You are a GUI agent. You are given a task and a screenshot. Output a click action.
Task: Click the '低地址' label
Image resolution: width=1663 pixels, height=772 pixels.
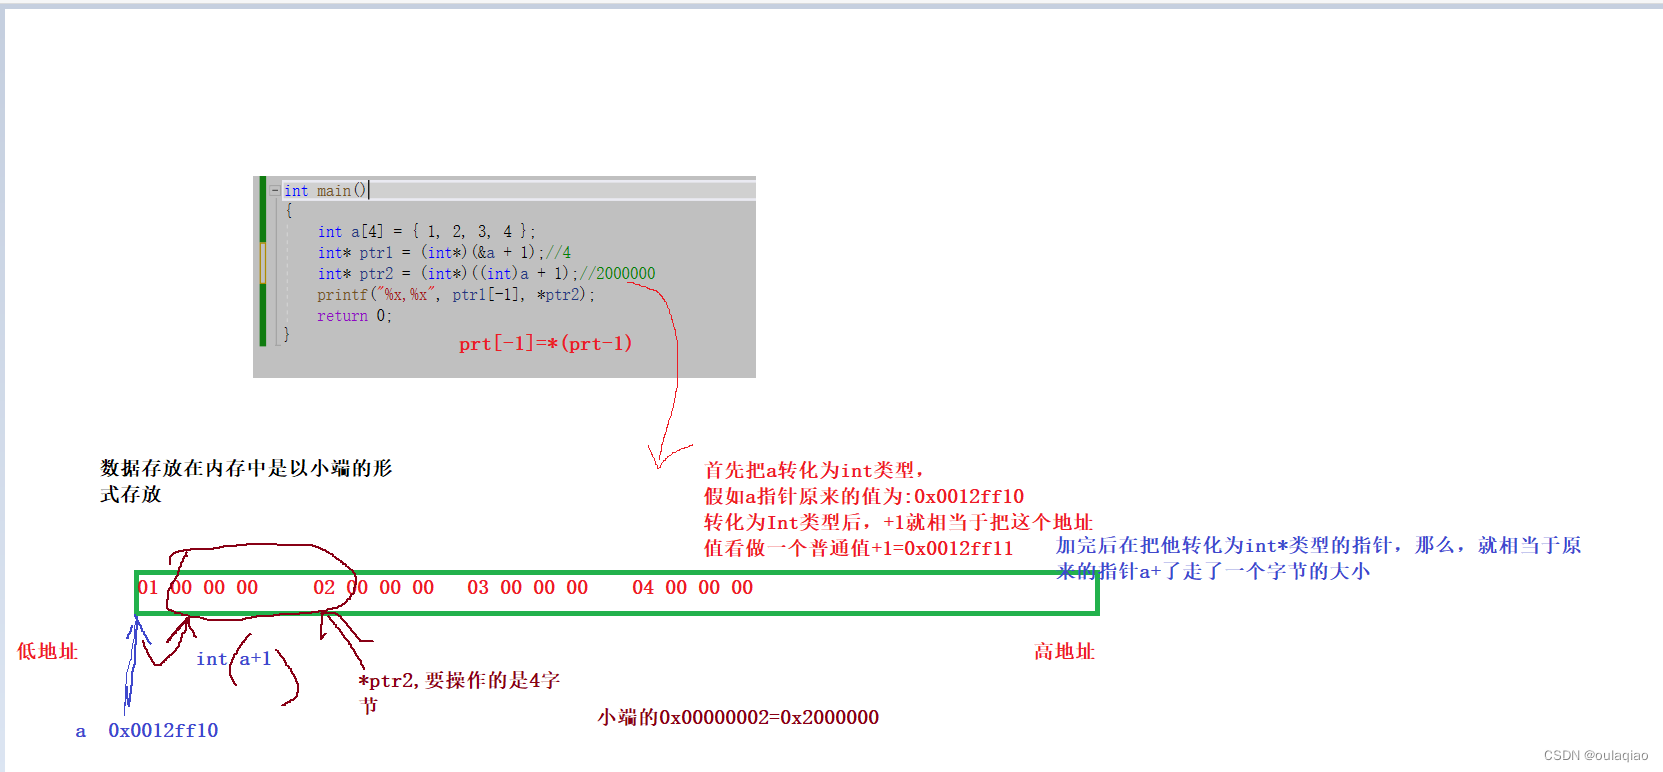pos(47,651)
